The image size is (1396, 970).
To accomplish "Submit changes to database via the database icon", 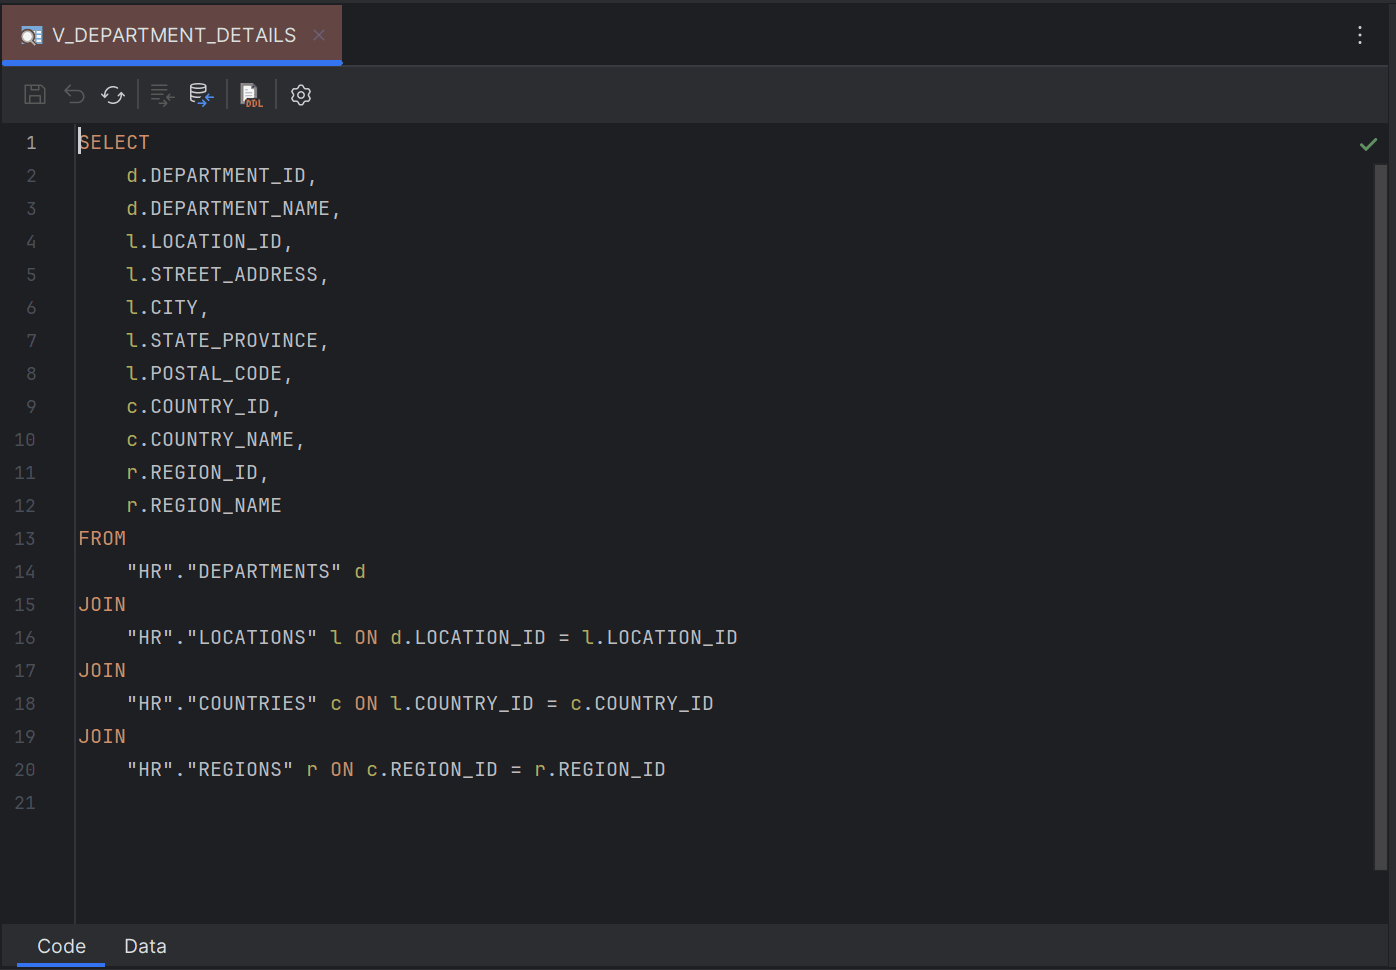I will [x=201, y=94].
